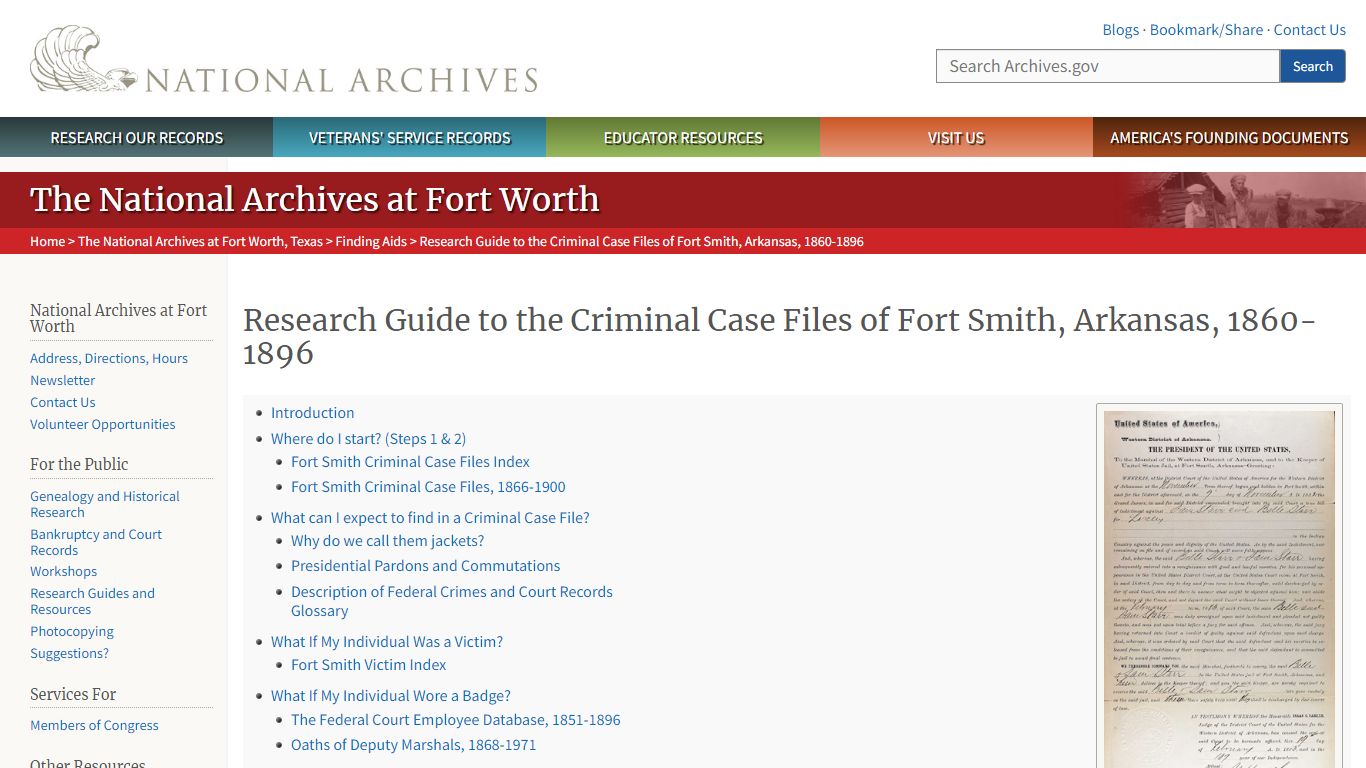Open the Members of Congress link
Viewport: 1366px width, 768px height.
(x=94, y=725)
